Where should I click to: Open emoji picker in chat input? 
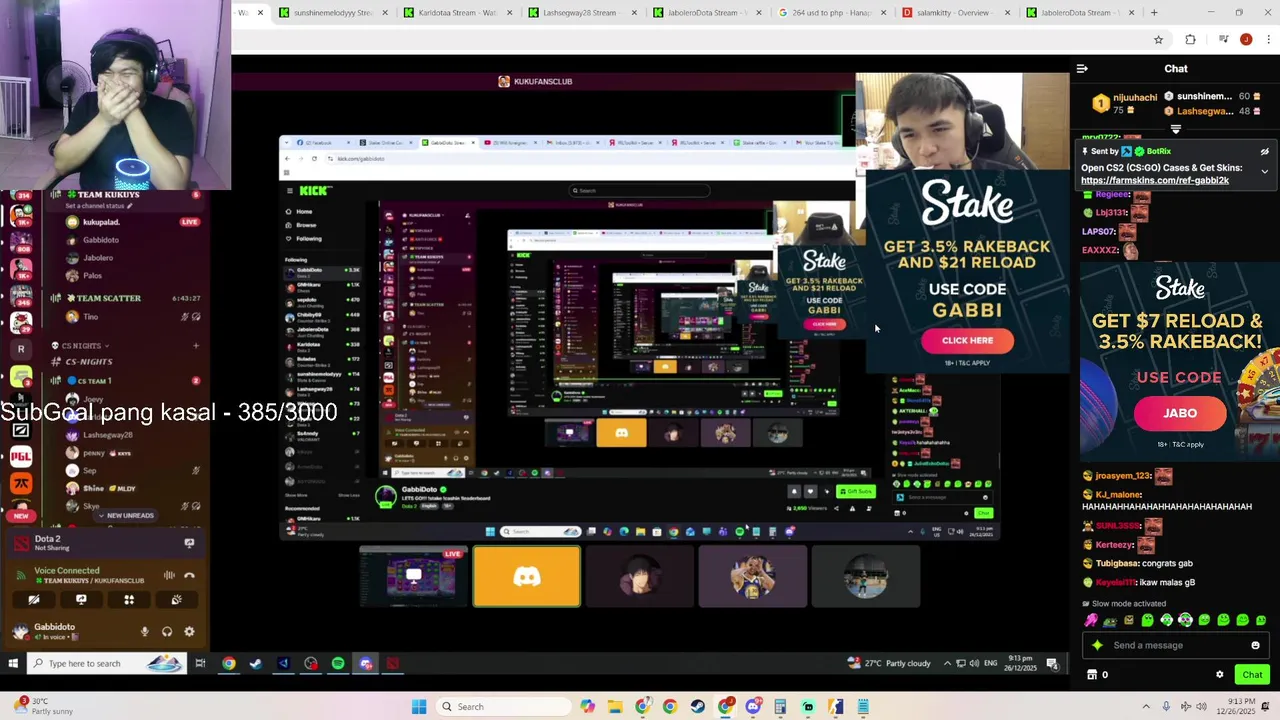point(1256,645)
